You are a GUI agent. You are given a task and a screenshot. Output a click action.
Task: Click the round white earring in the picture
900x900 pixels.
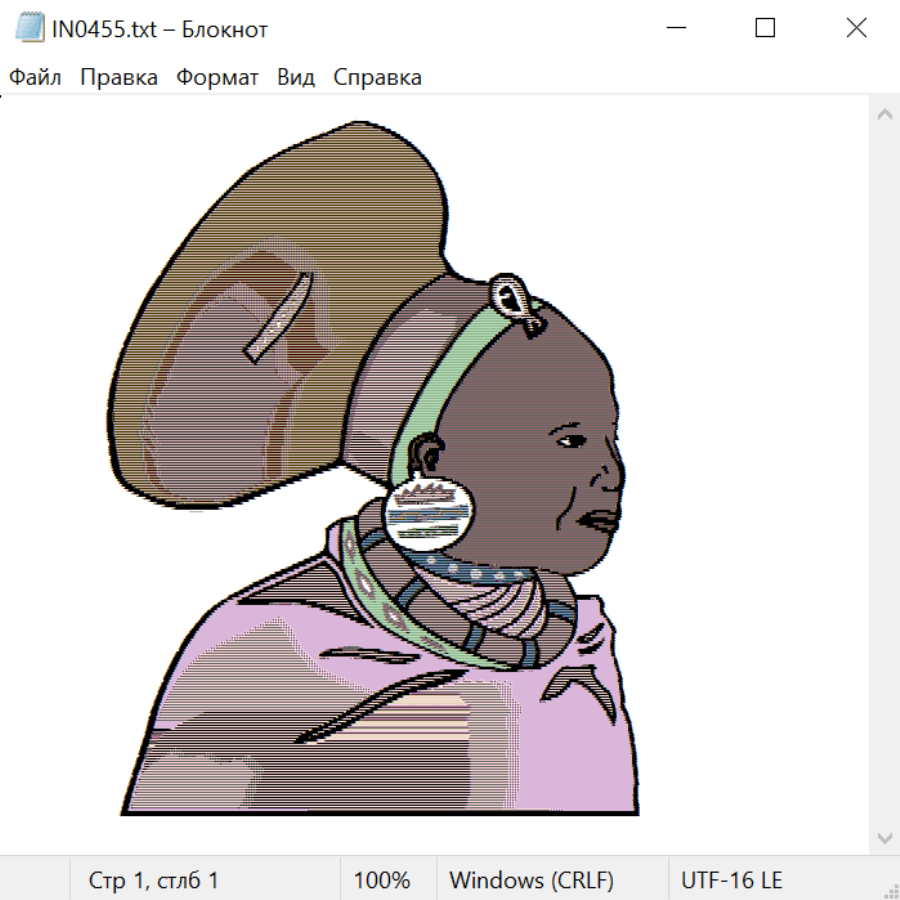(428, 510)
